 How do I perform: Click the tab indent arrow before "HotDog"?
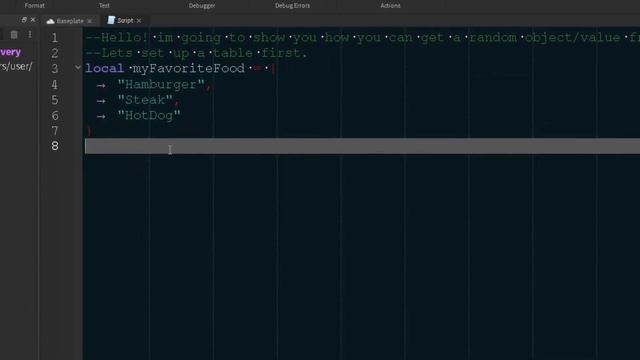tap(101, 116)
